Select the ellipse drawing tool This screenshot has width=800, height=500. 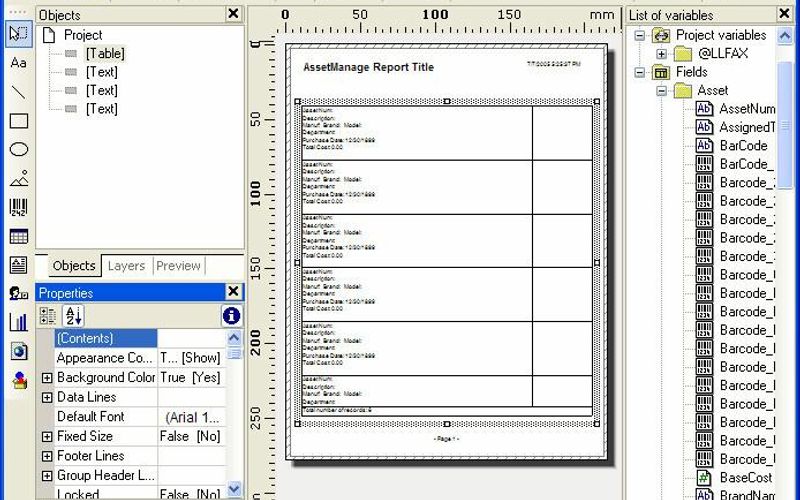[18, 150]
